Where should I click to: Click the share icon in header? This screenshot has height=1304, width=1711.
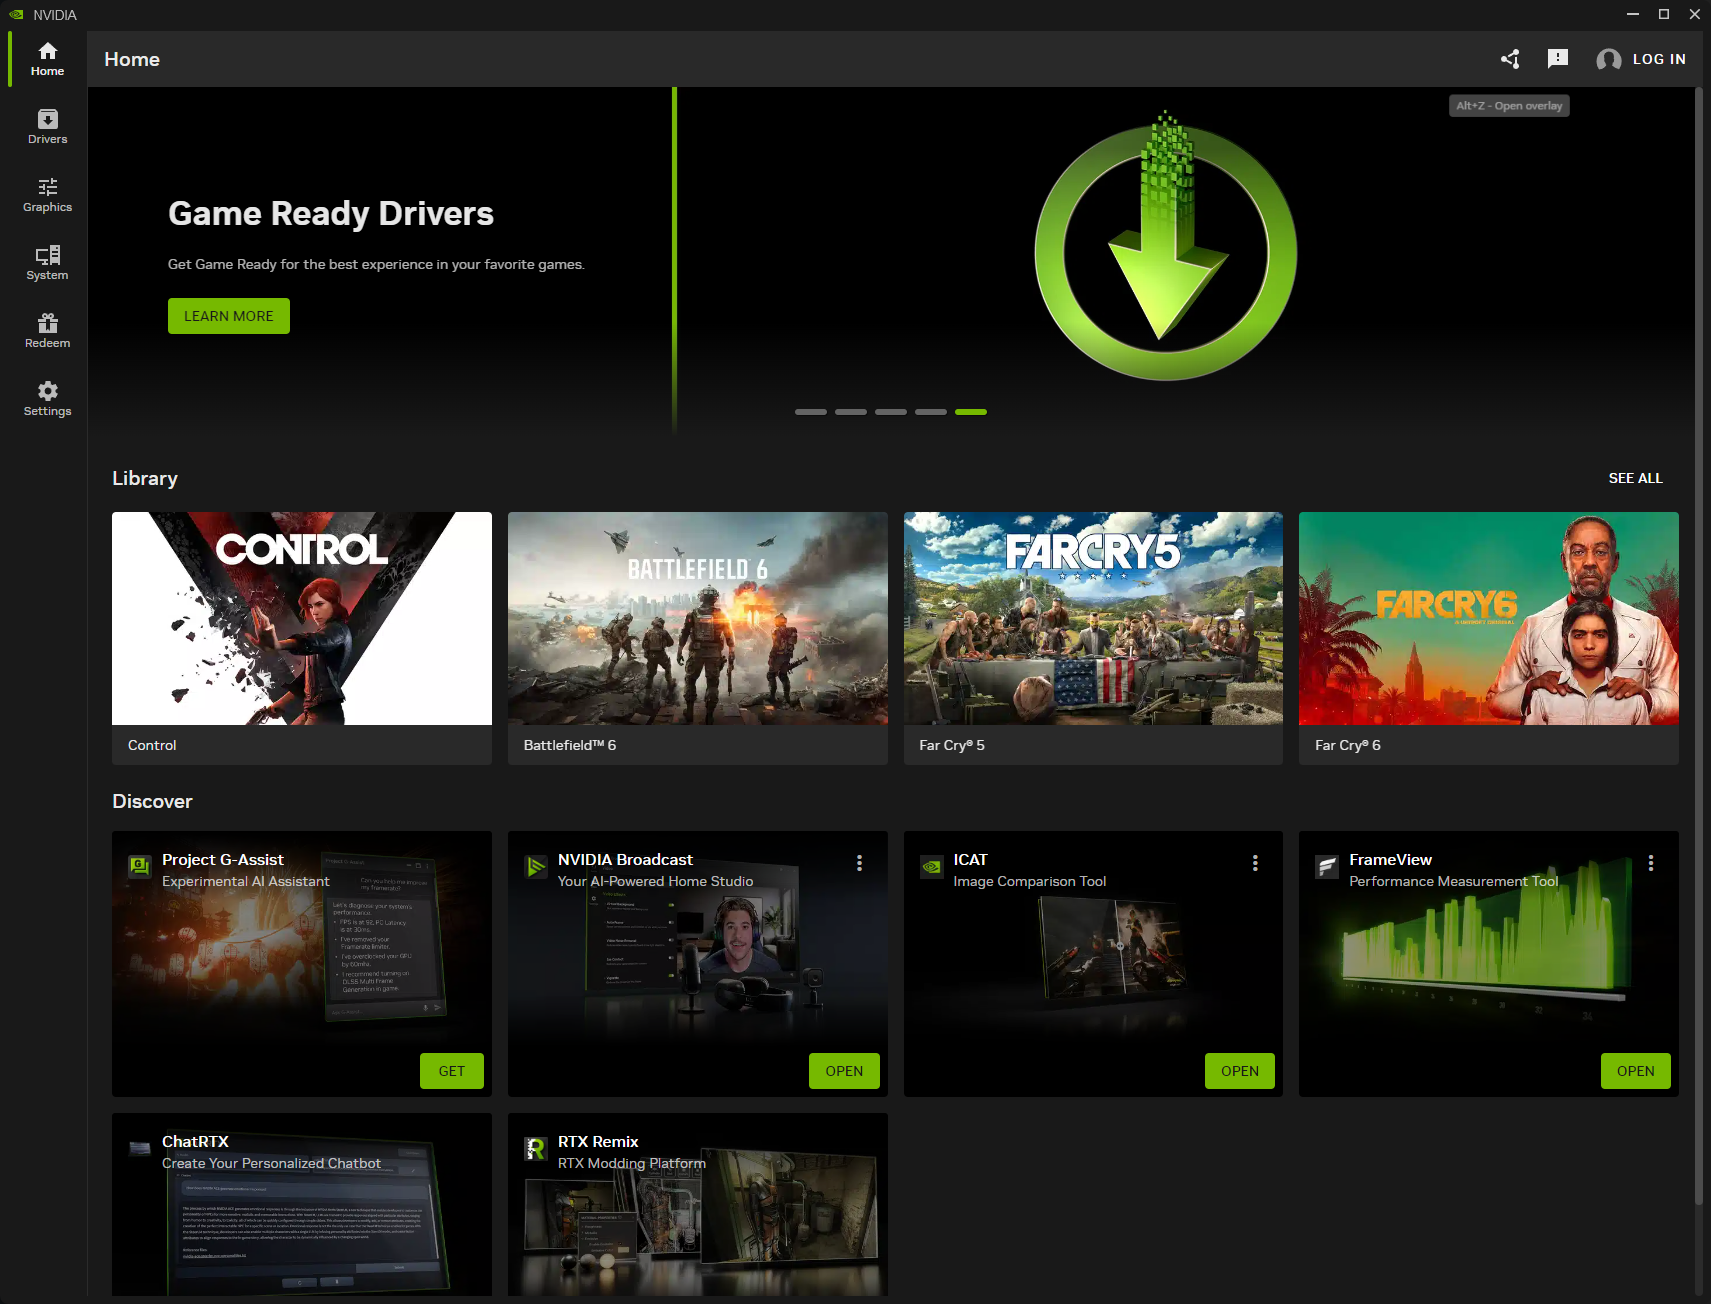1510,59
